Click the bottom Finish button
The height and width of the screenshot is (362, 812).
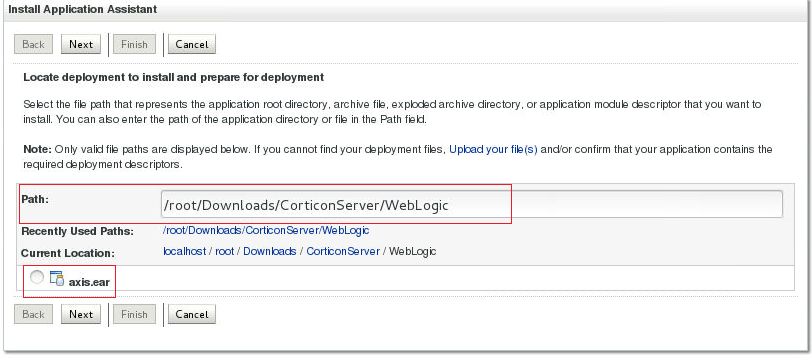pos(134,314)
